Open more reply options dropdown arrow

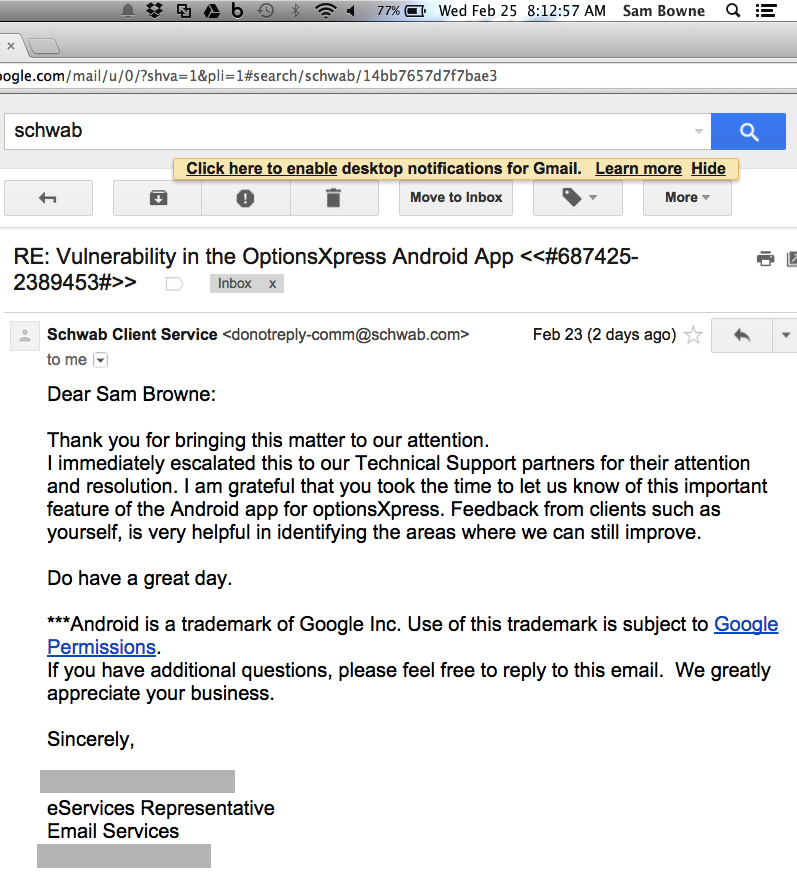tap(785, 336)
